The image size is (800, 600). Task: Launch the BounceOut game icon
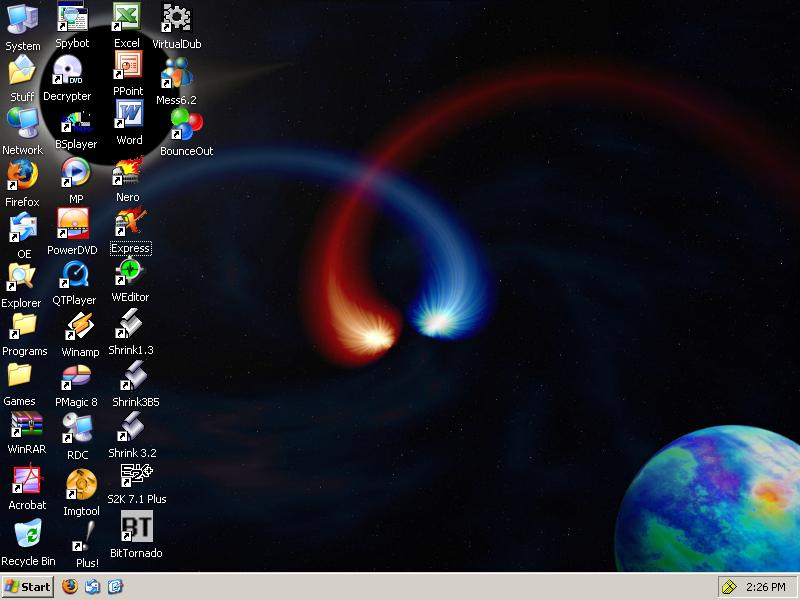click(187, 124)
